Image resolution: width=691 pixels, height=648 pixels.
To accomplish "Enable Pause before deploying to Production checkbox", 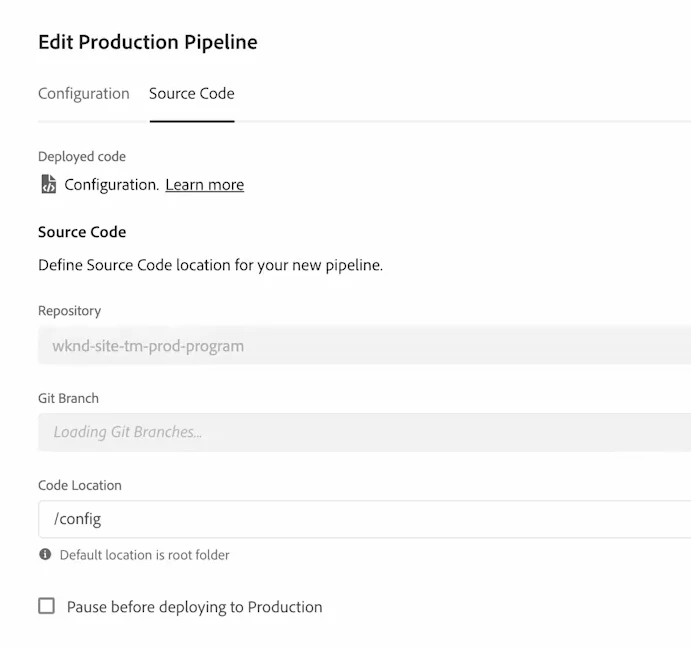I will [47, 606].
